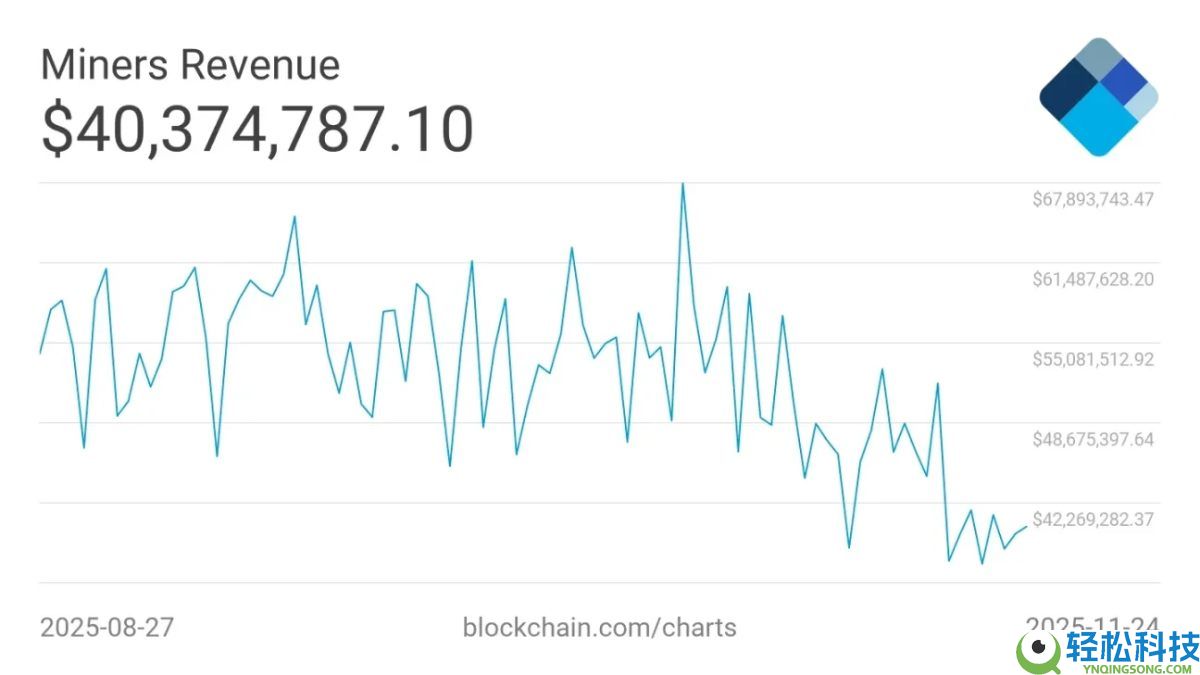The height and width of the screenshot is (675, 1200).
Task: Click the $42,269,282.37 axis label
Action: tap(1093, 519)
